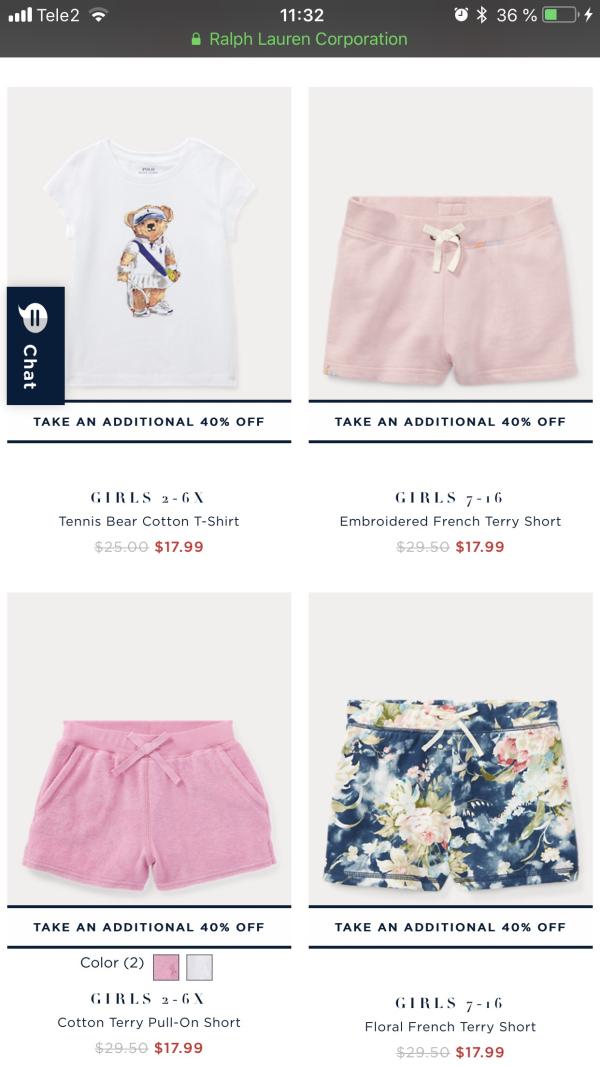Select the white color swatch
Viewport: 600px width, 1066px height.
tap(199, 967)
